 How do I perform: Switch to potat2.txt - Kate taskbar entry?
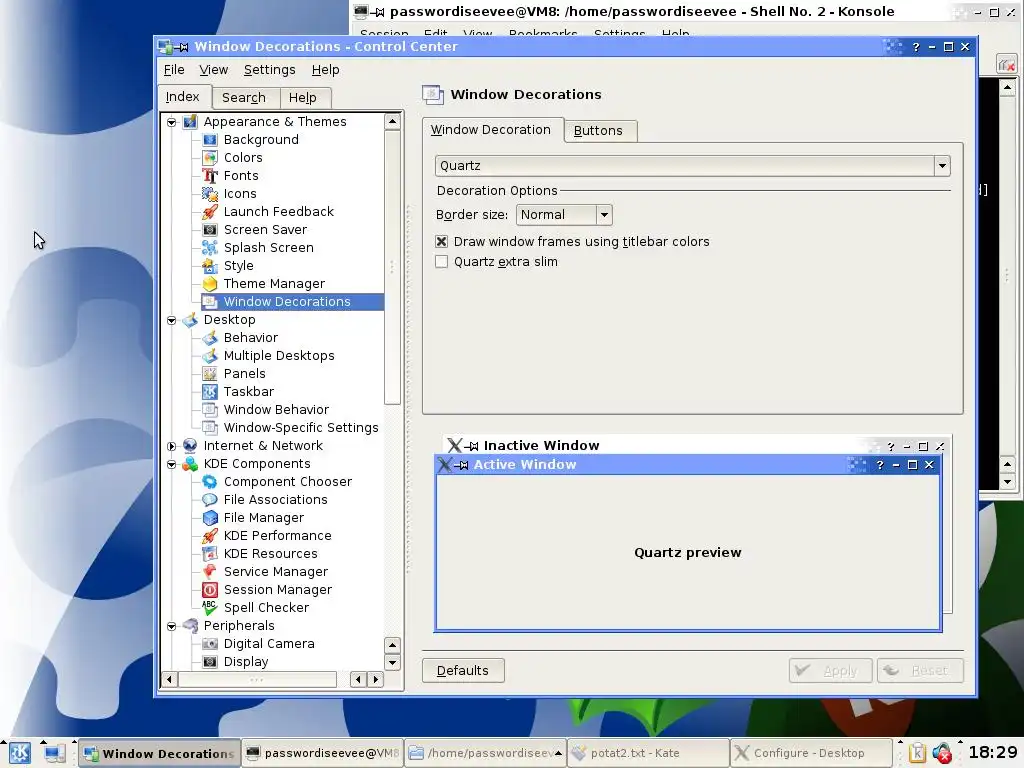click(648, 754)
